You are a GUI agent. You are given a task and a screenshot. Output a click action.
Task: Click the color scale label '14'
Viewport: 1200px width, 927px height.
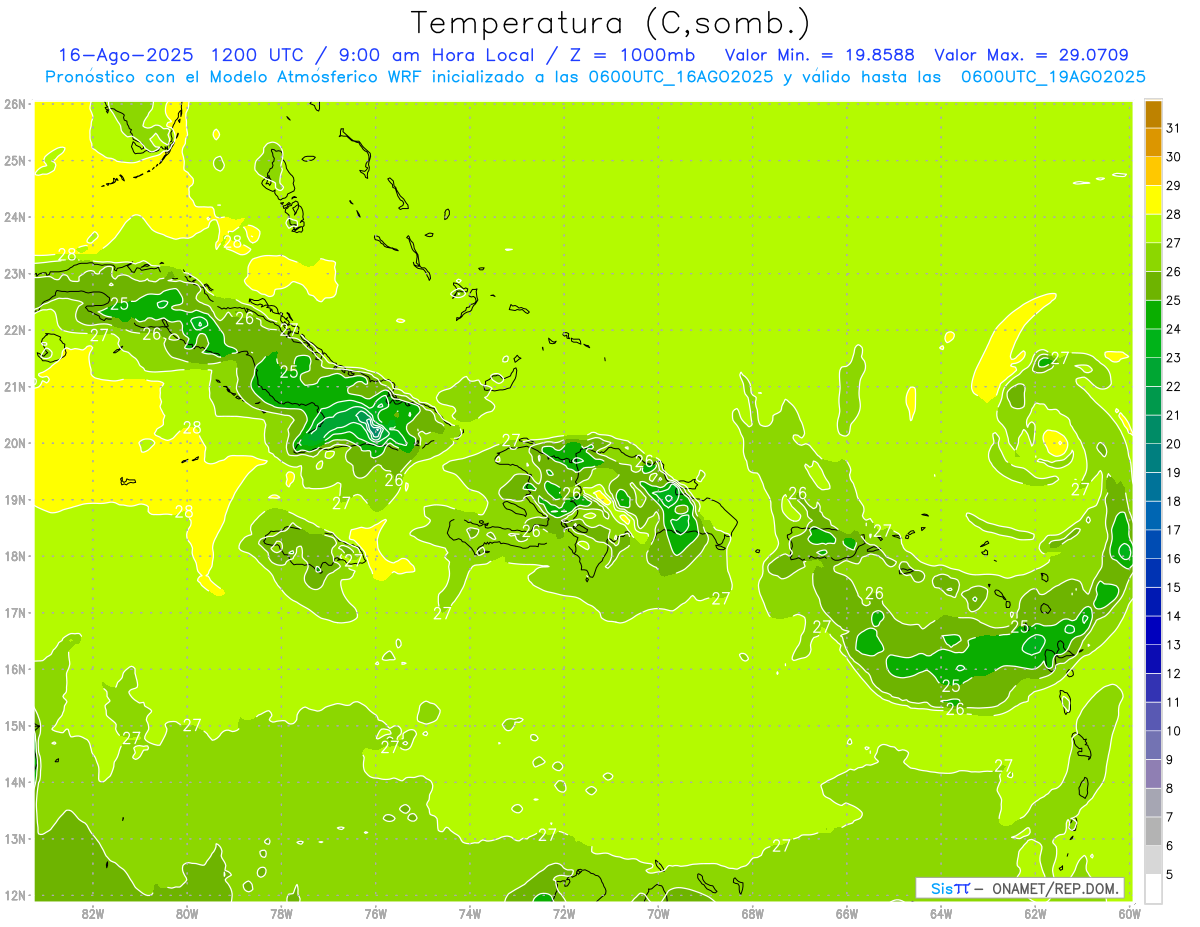tap(1174, 616)
